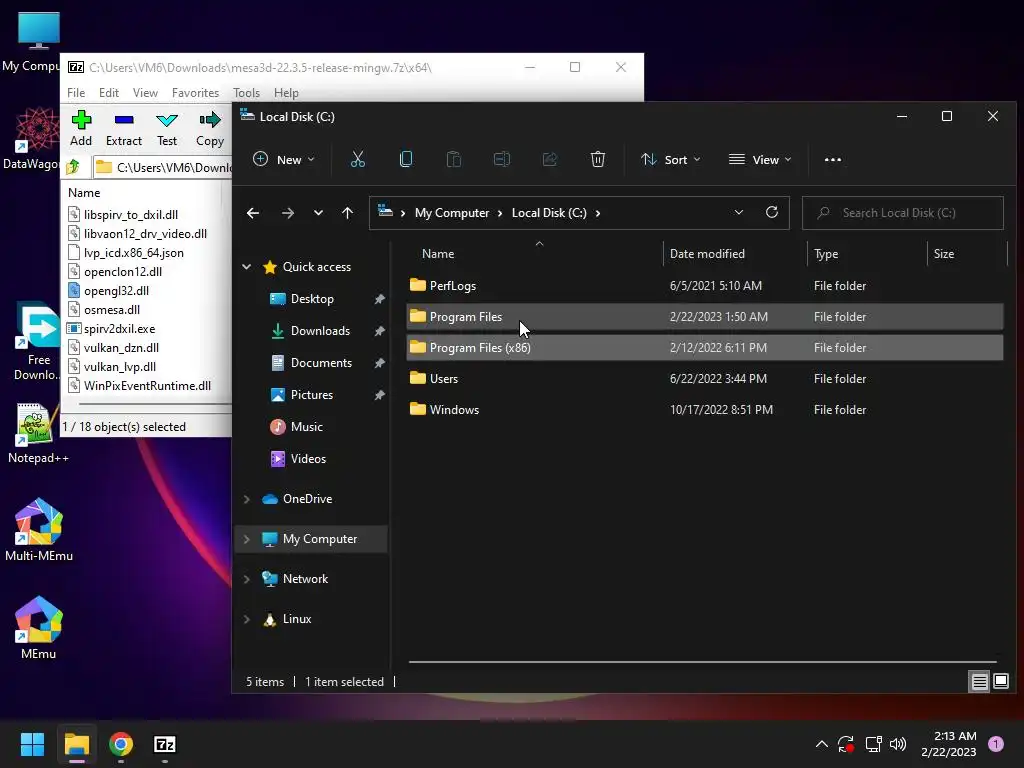The image size is (1024, 768).
Task: Click the clock and date on taskbar
Action: pyautogui.click(x=949, y=744)
